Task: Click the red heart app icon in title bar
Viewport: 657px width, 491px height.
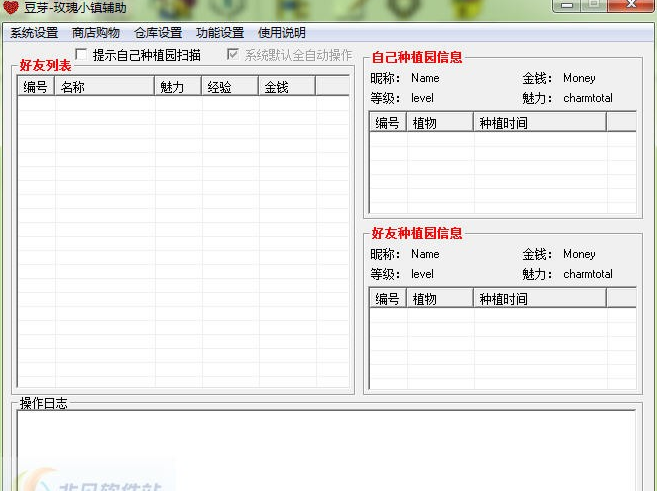Action: click(11, 8)
